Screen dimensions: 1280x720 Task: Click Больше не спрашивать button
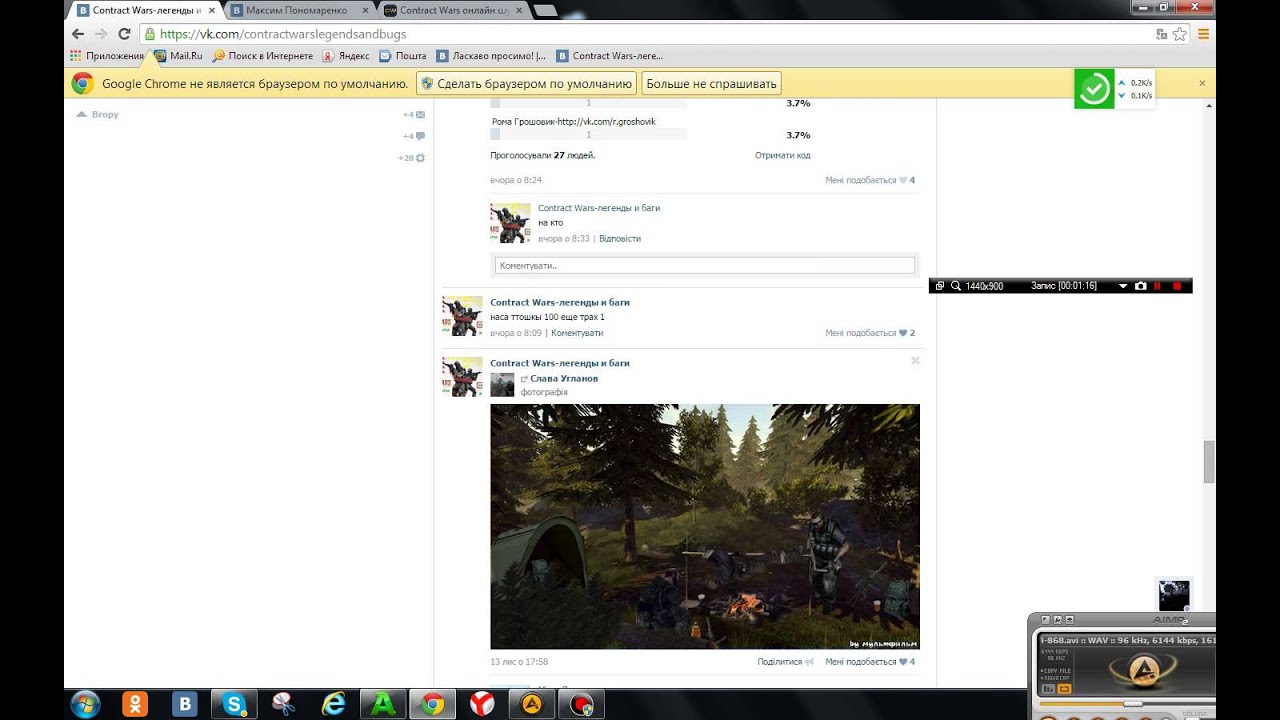(711, 84)
